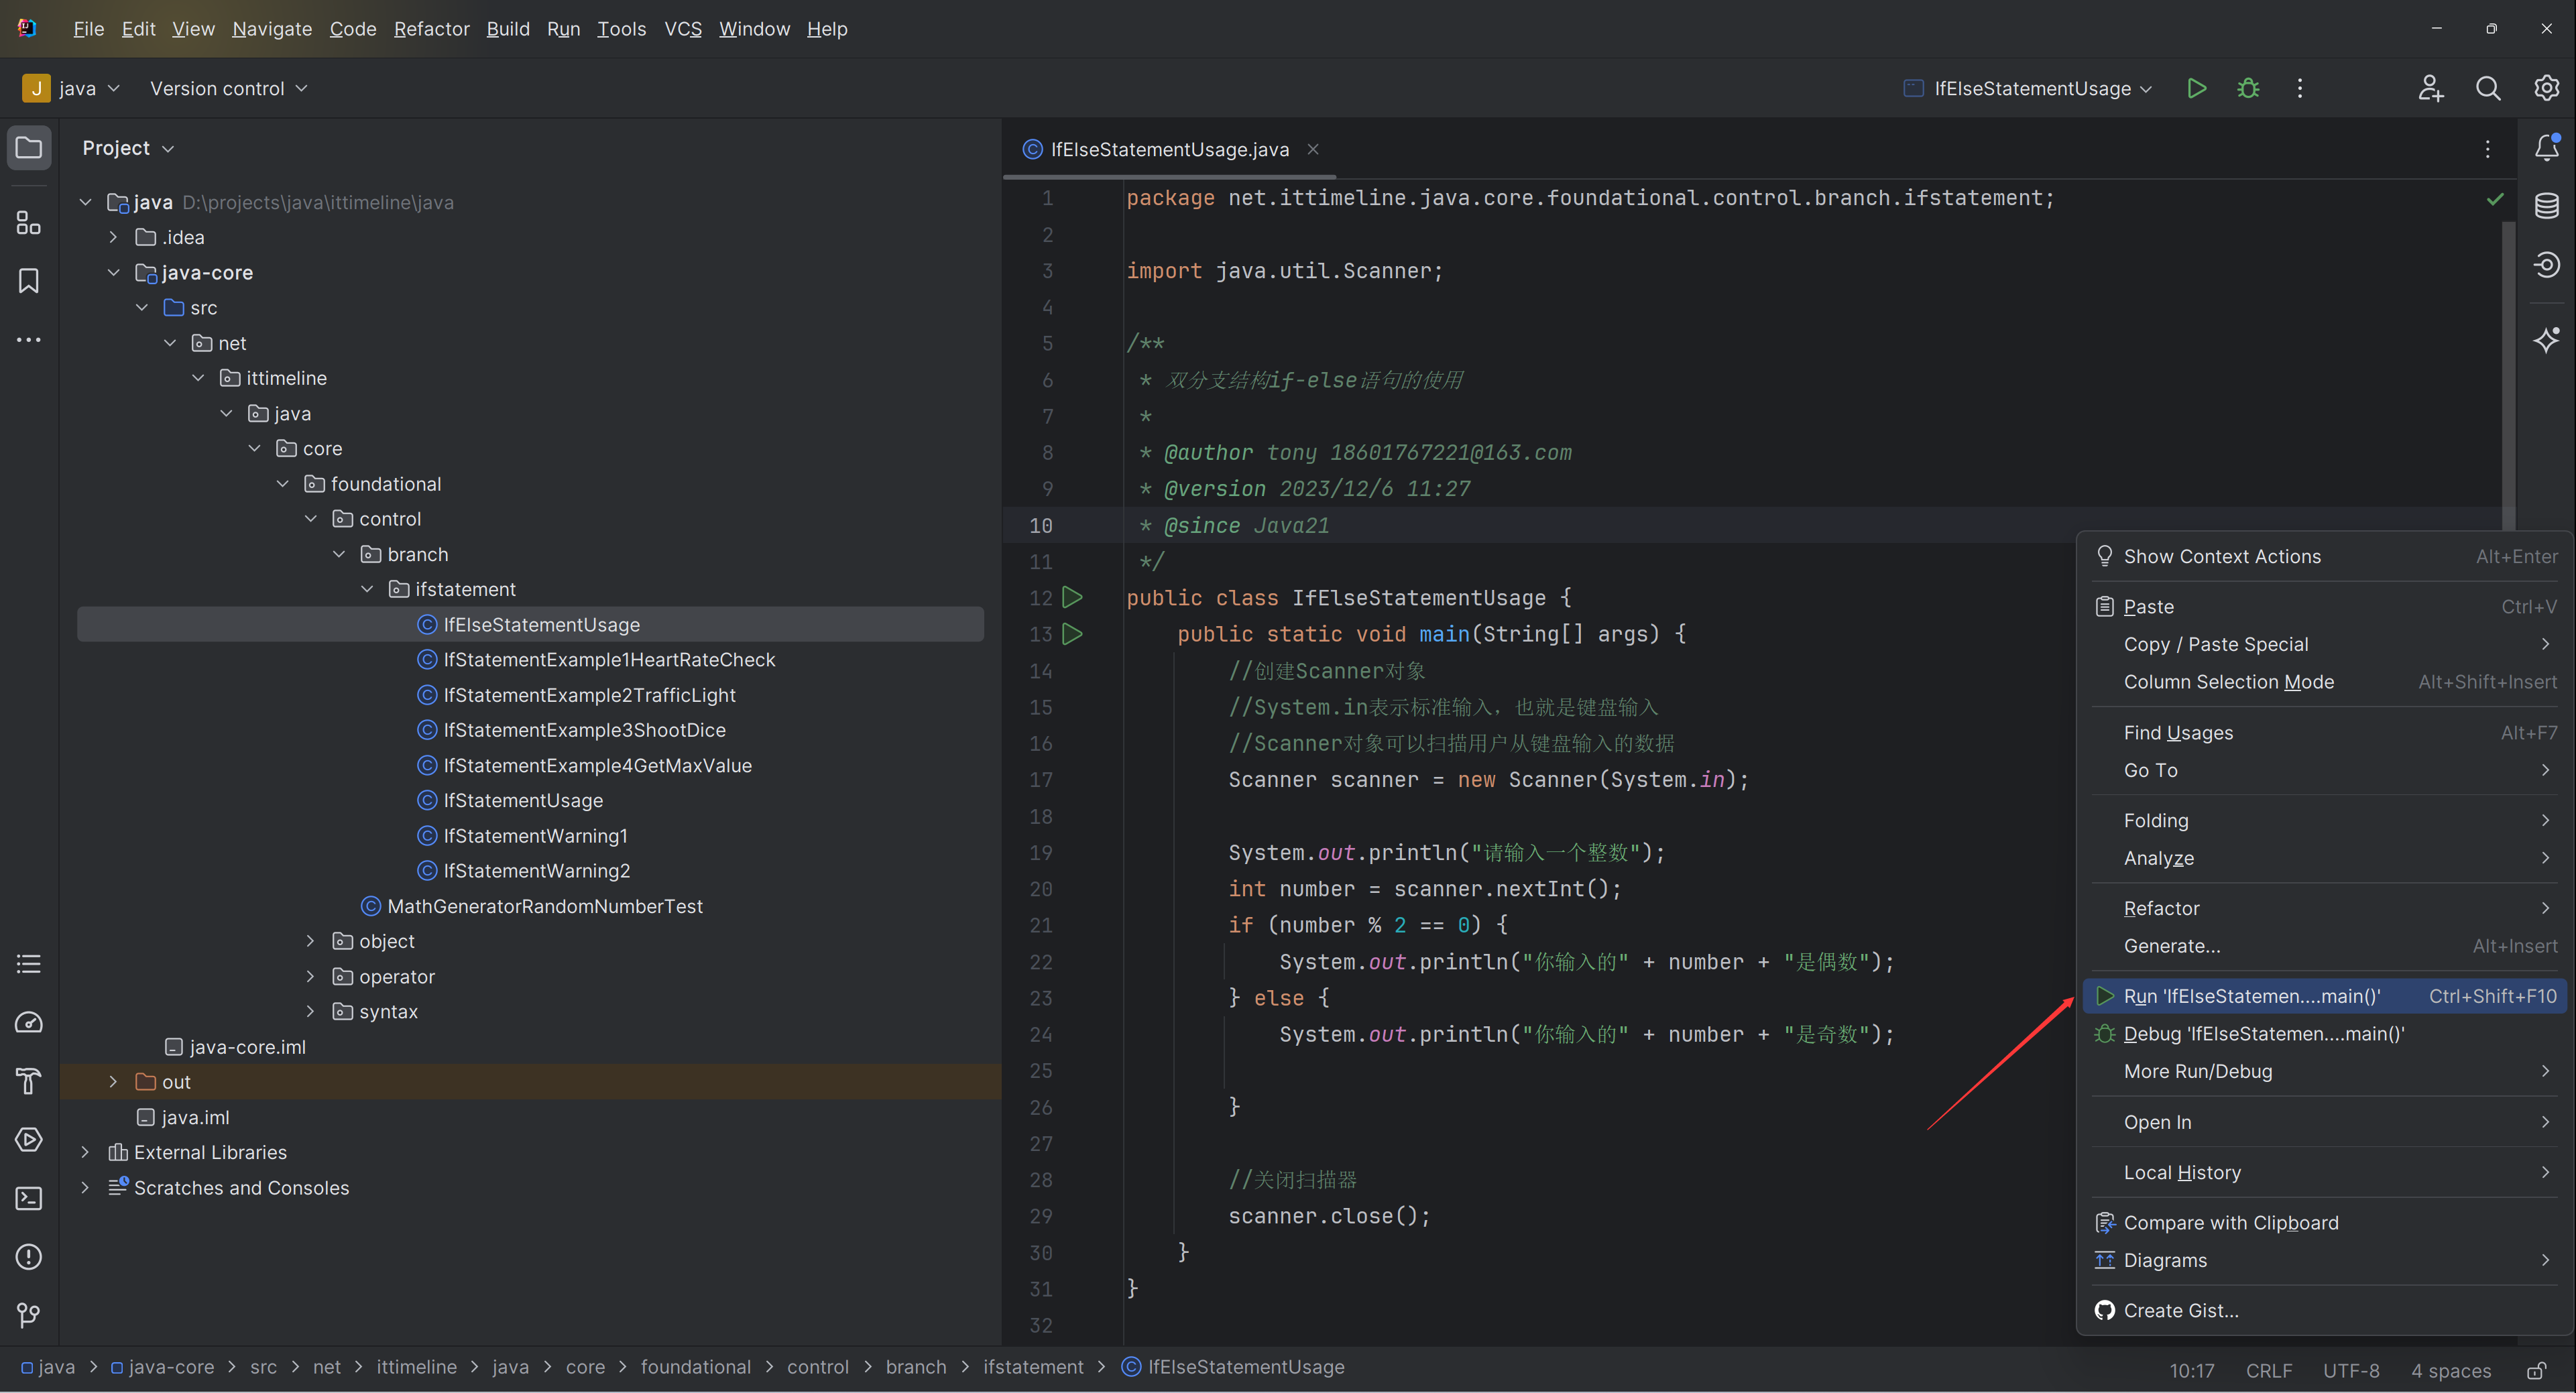Click the 4 spaces indent setting
The image size is (2576, 1393).
point(2450,1370)
